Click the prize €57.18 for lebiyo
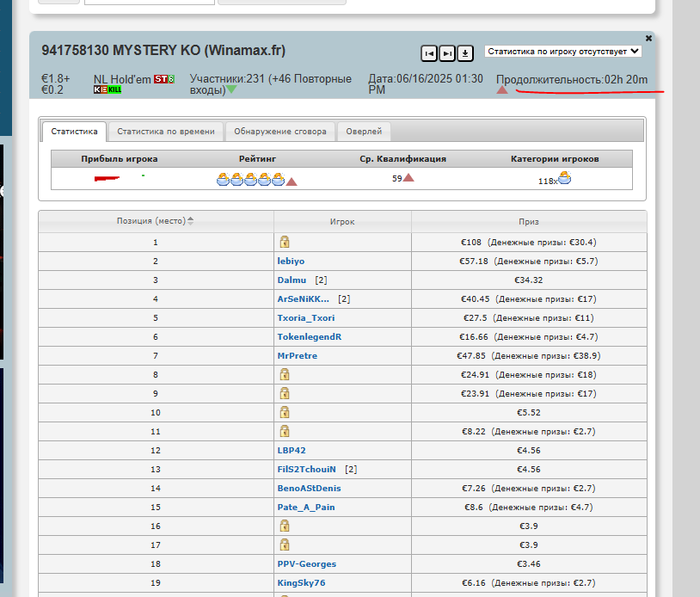This screenshot has width=700, height=597. (x=474, y=261)
